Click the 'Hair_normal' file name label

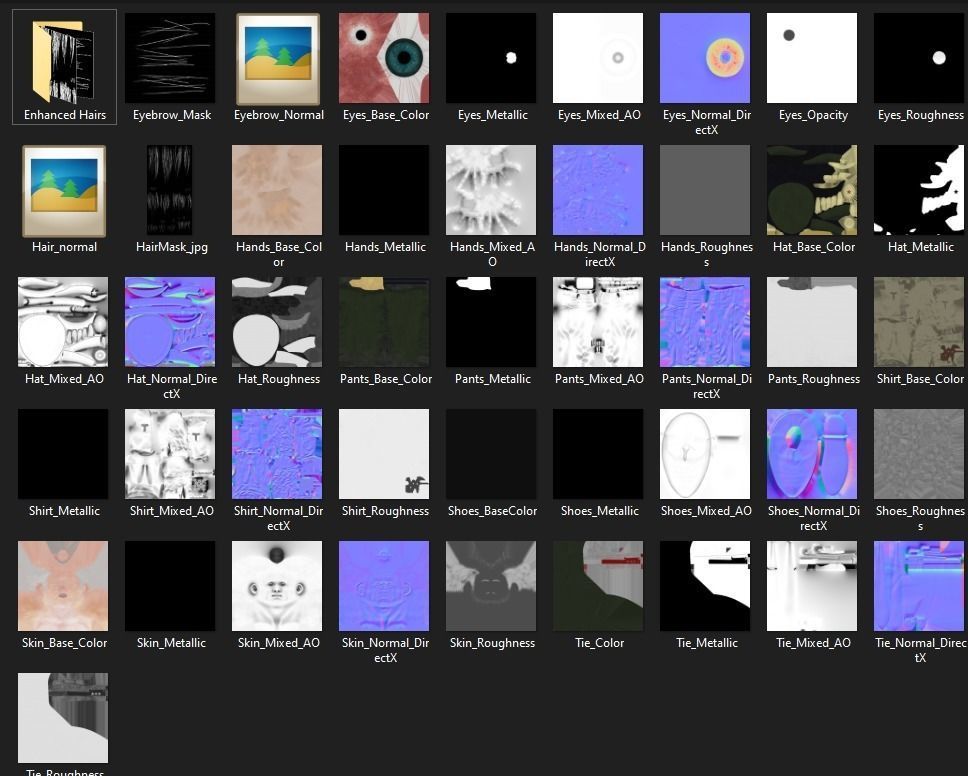pos(64,247)
